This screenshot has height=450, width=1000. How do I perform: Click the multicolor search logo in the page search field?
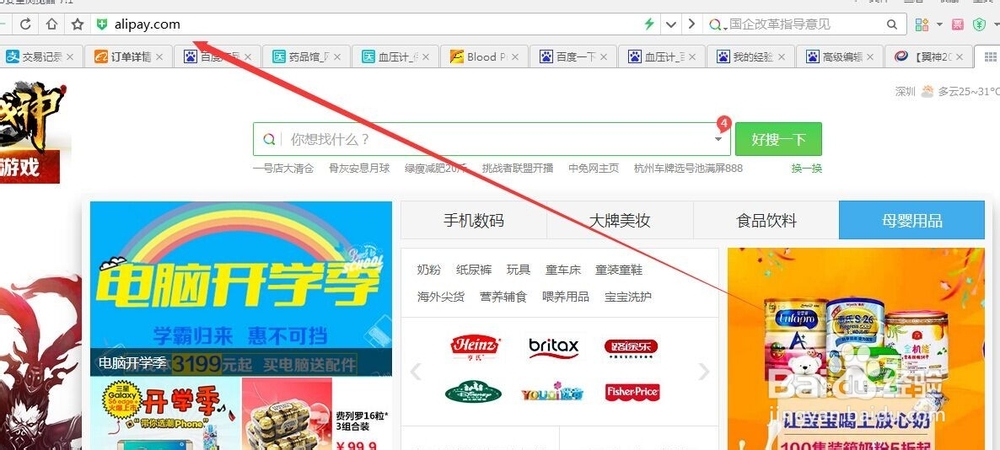[269, 139]
